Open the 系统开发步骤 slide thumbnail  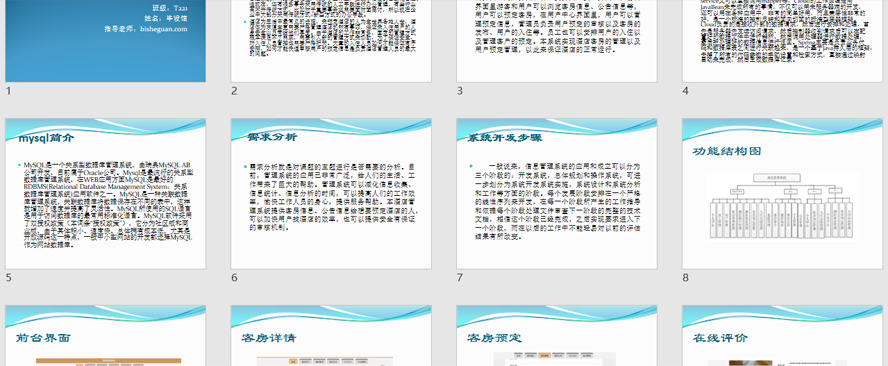tap(557, 194)
